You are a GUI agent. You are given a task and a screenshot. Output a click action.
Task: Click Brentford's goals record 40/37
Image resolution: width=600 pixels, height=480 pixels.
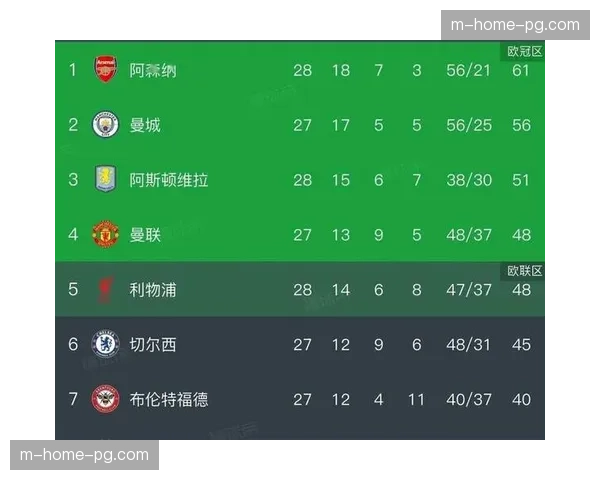(467, 399)
